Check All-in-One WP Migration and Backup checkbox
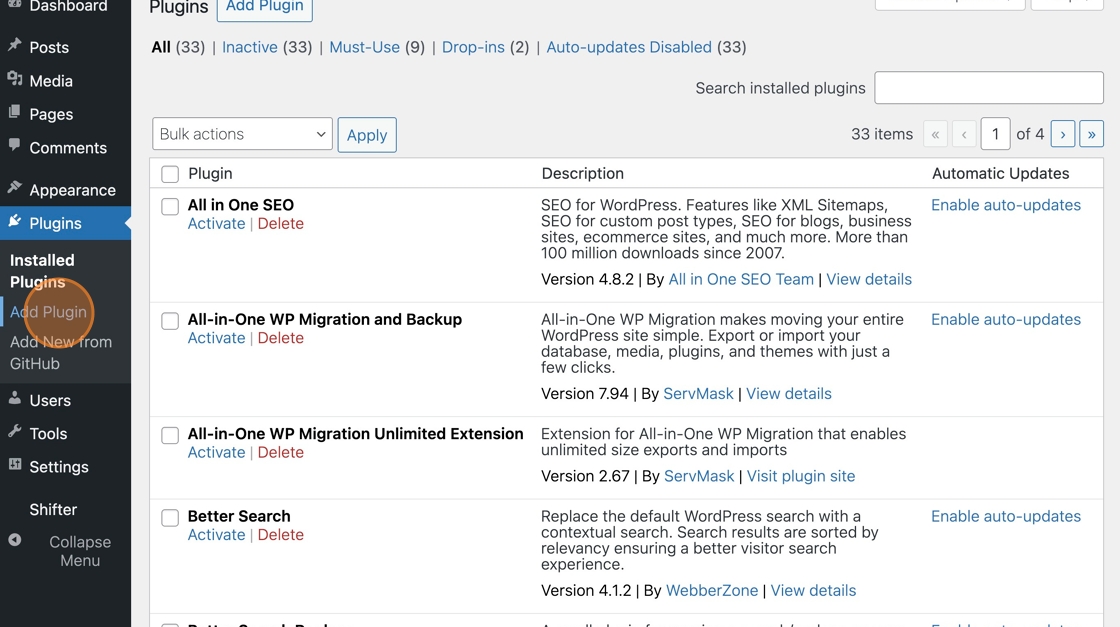Viewport: 1120px width, 627px height. [170, 321]
